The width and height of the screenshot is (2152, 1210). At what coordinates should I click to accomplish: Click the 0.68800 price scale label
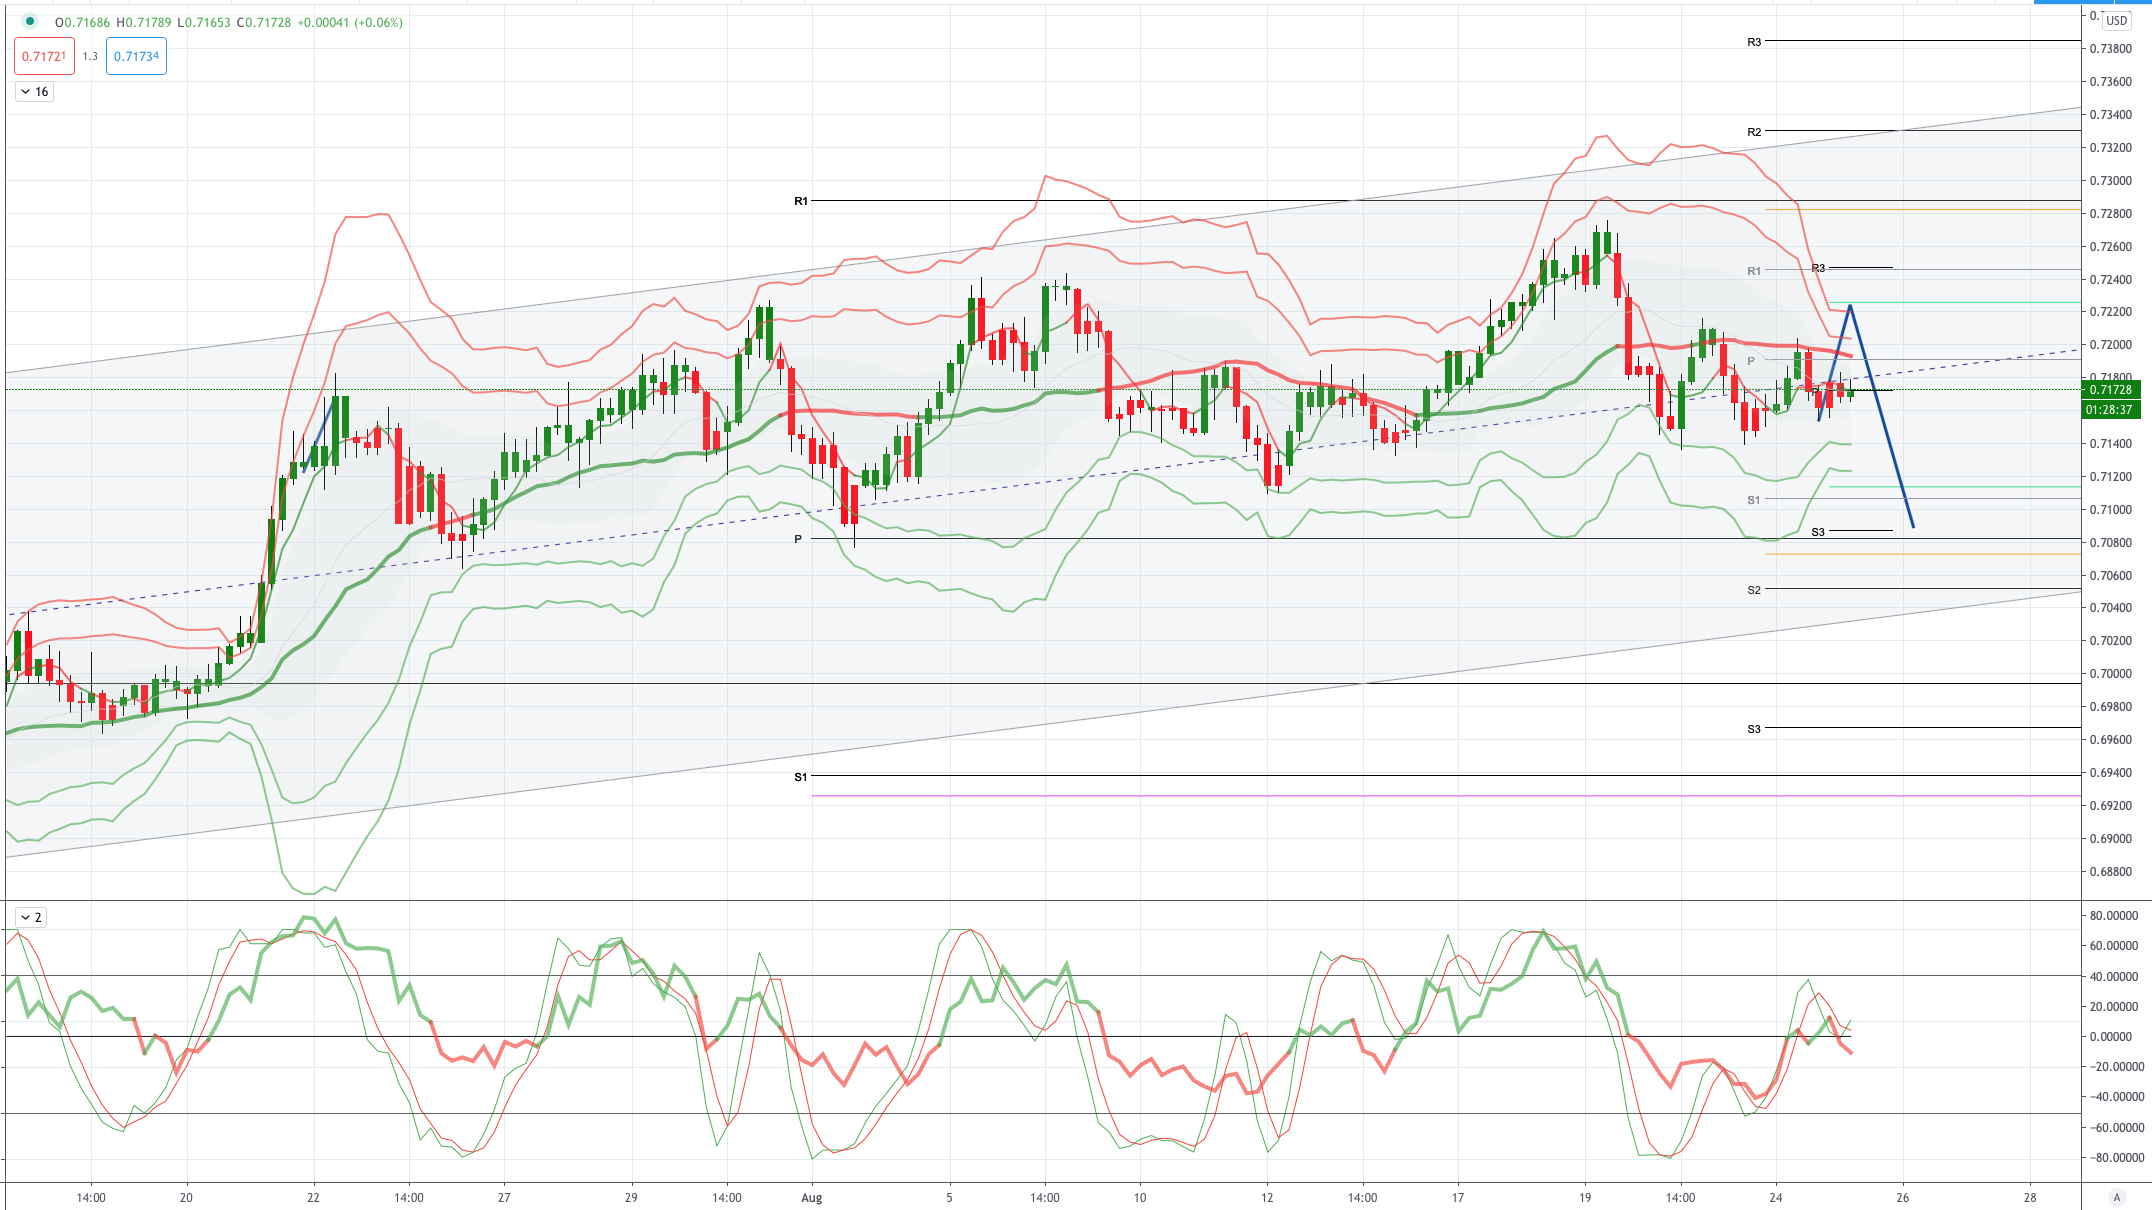point(2110,872)
